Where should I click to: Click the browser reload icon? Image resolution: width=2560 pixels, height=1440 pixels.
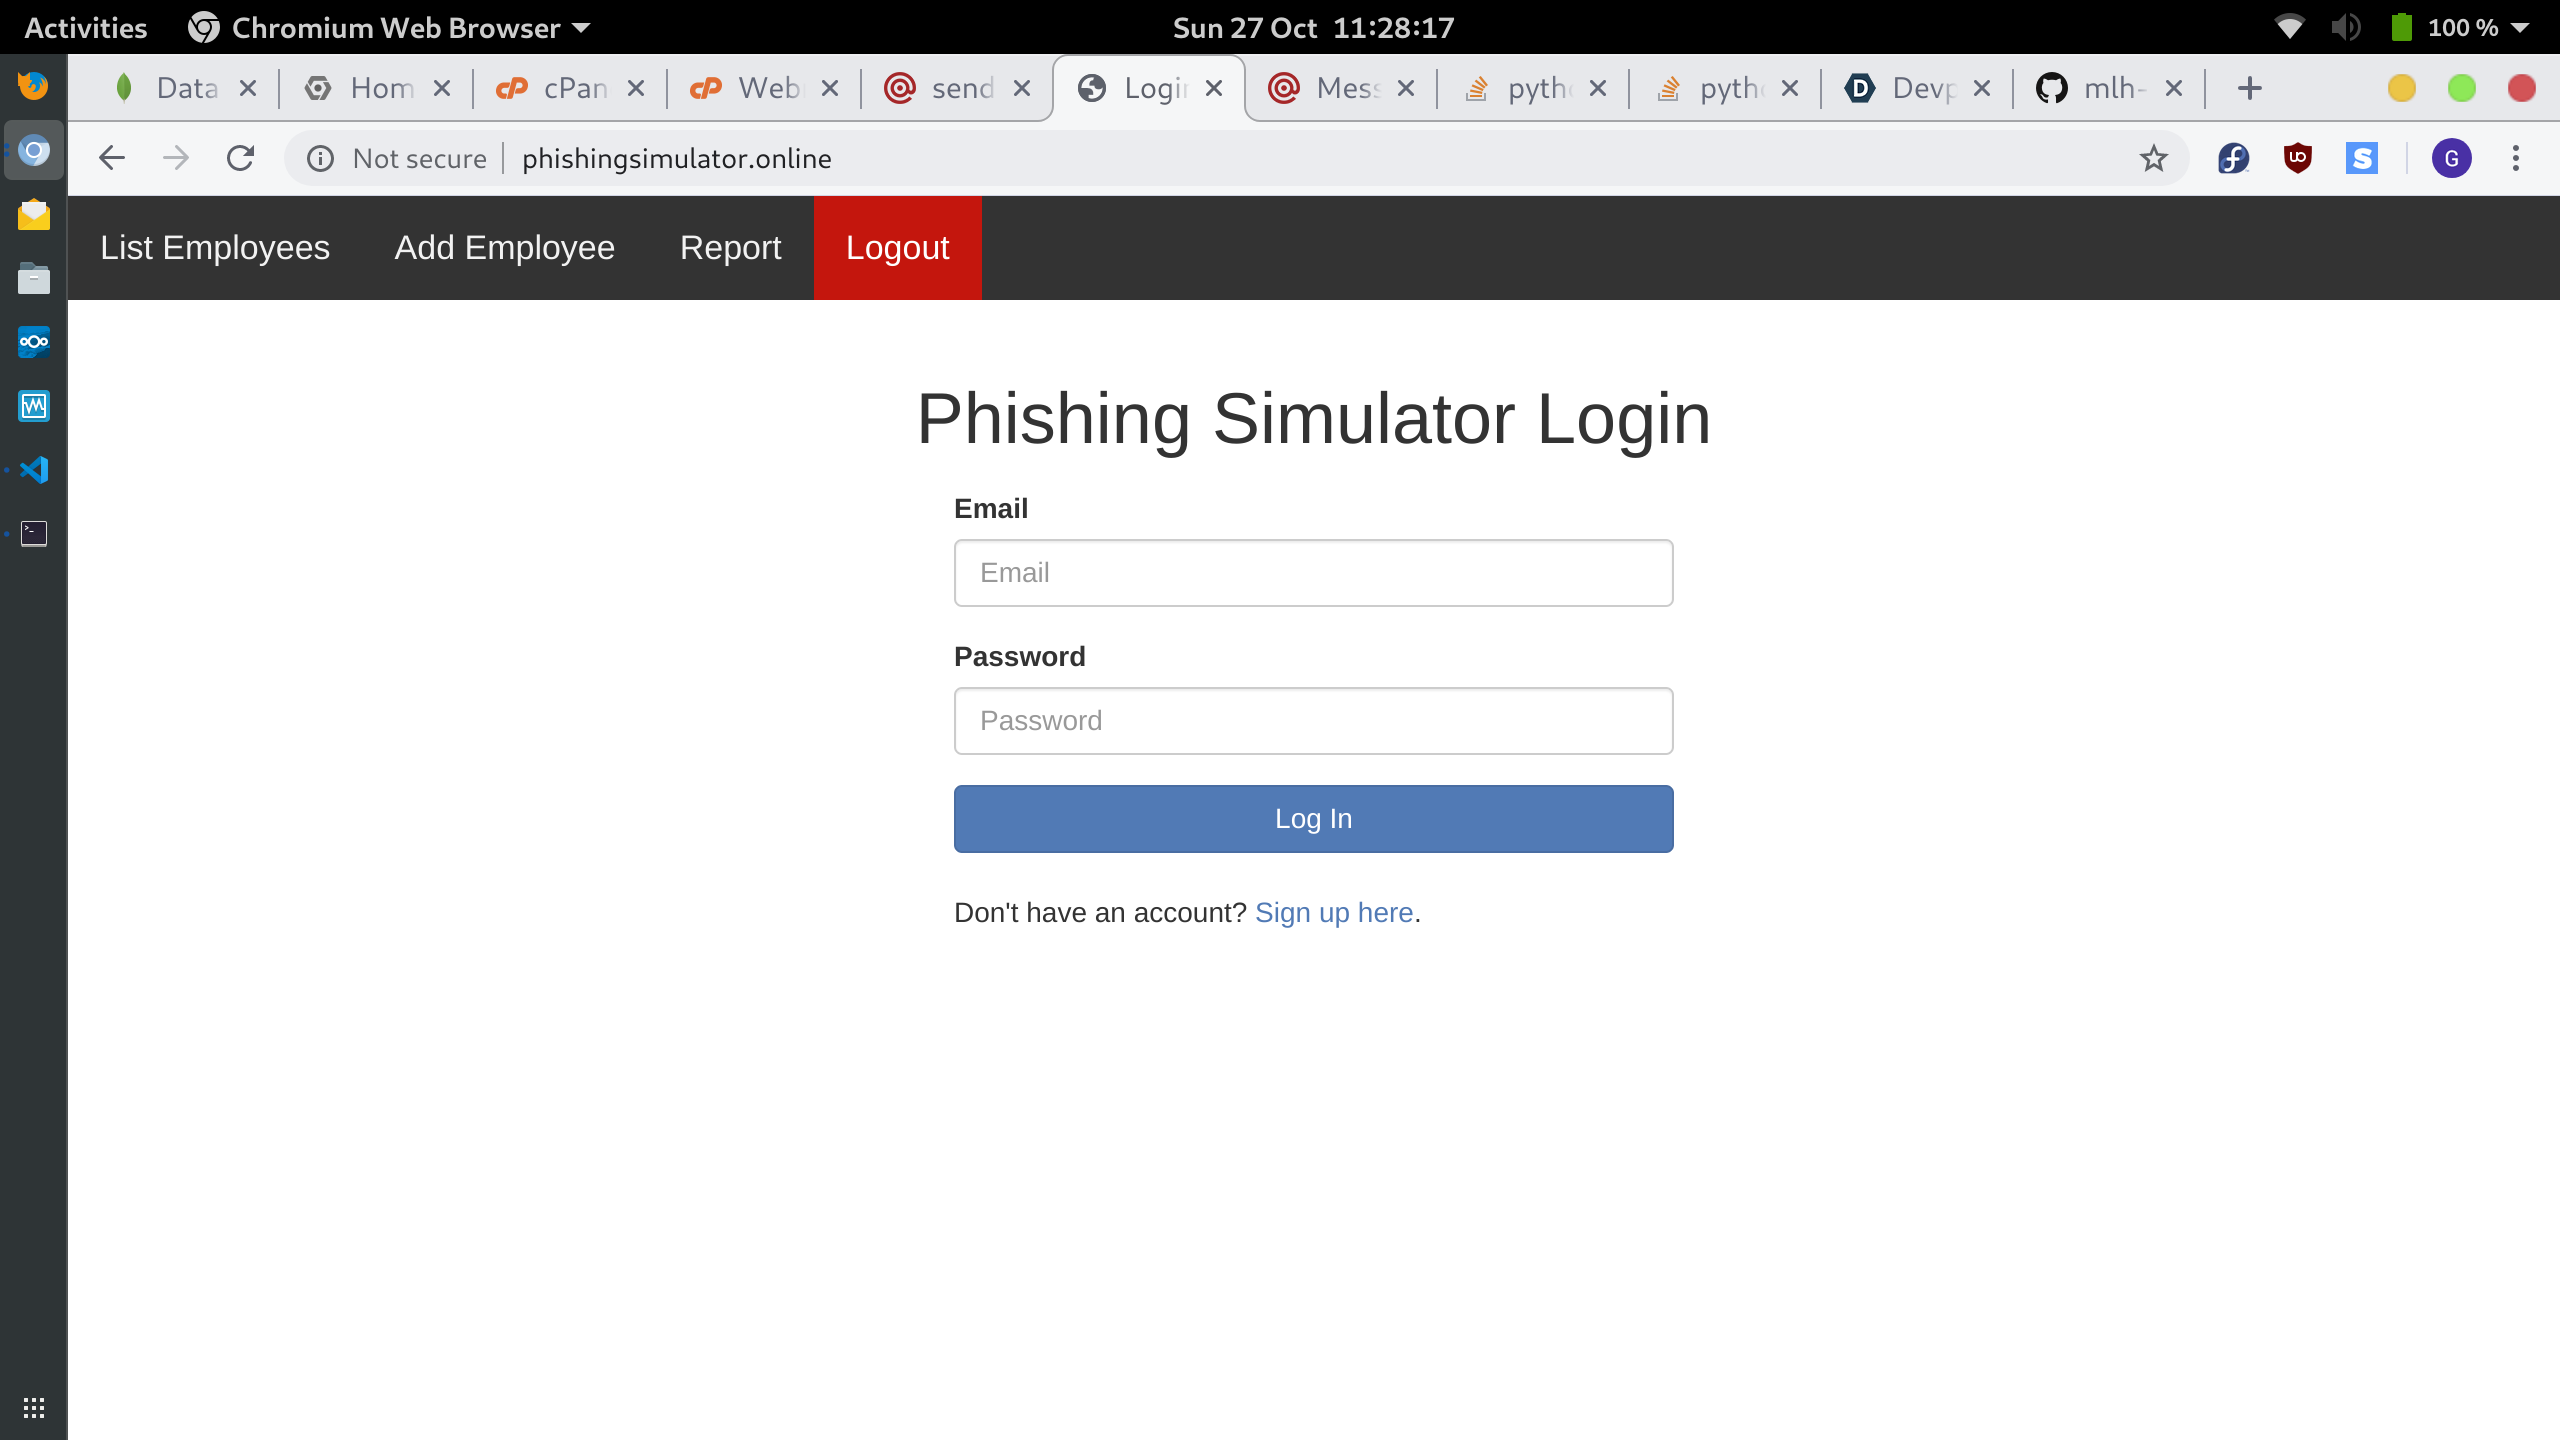coord(240,158)
